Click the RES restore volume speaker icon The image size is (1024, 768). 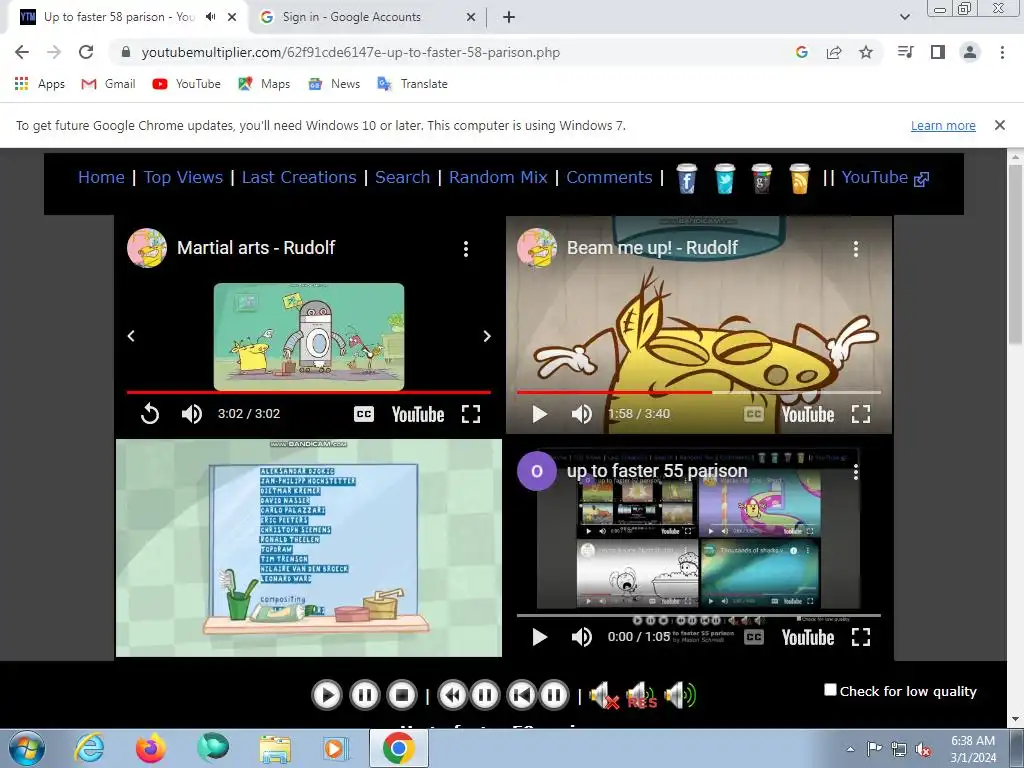[x=641, y=696]
